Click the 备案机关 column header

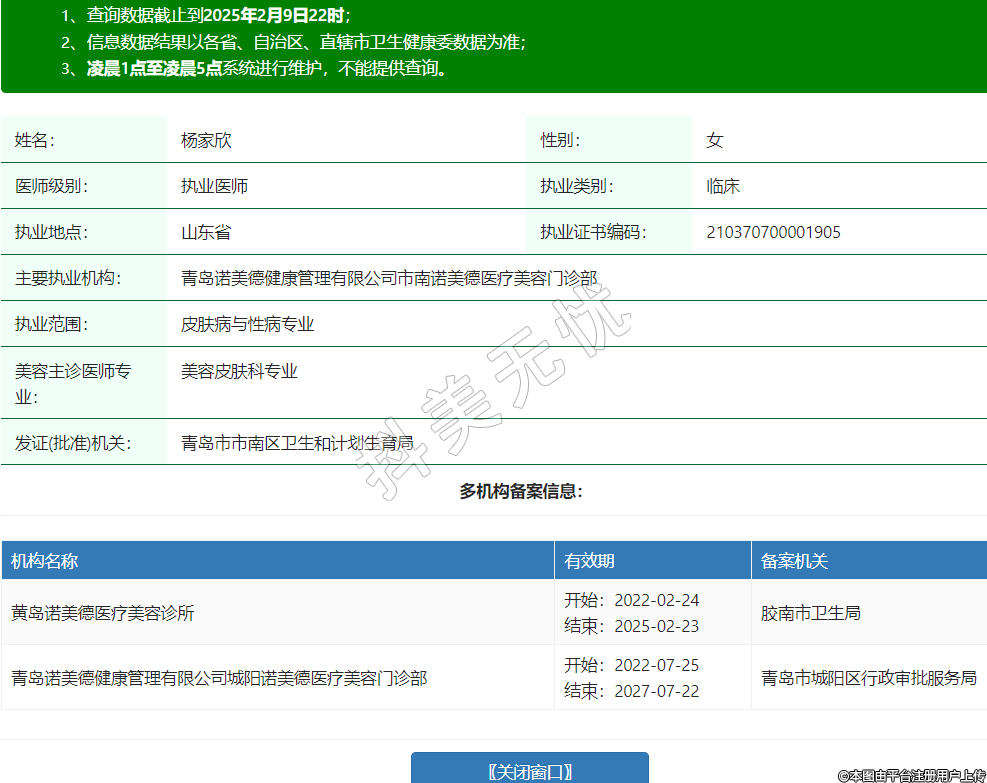(794, 561)
